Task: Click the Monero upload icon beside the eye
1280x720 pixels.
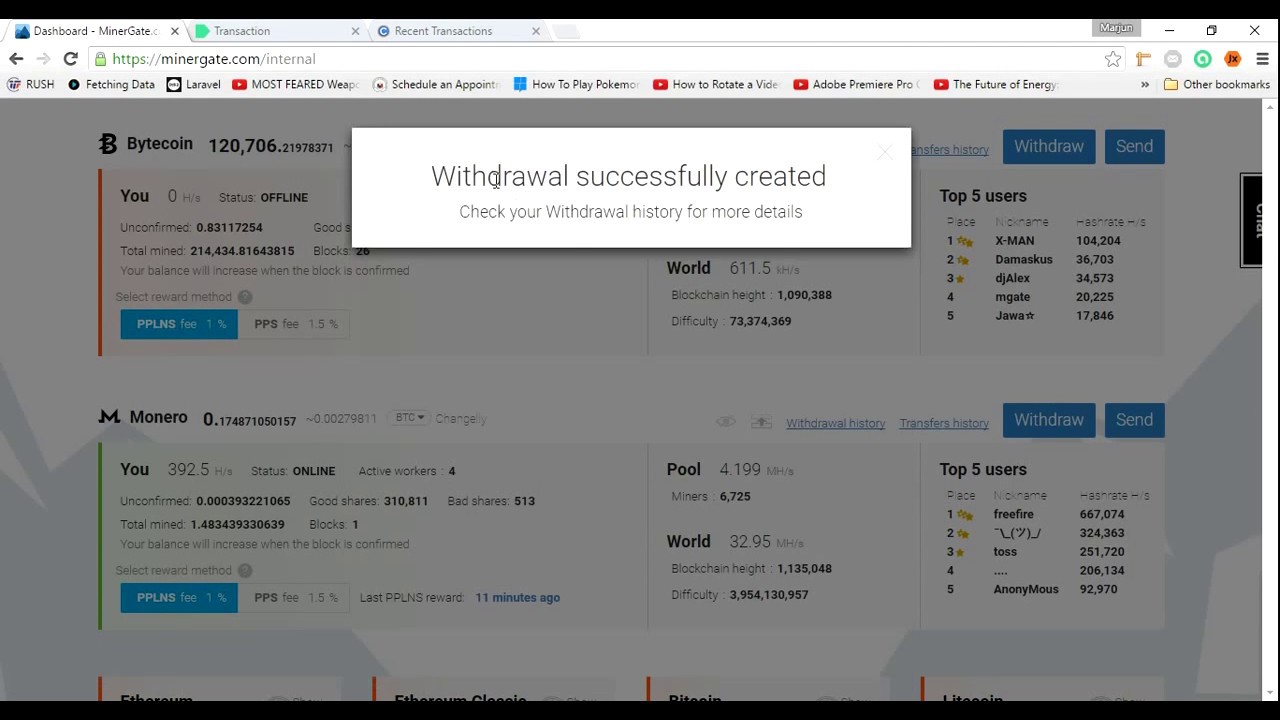Action: point(762,422)
